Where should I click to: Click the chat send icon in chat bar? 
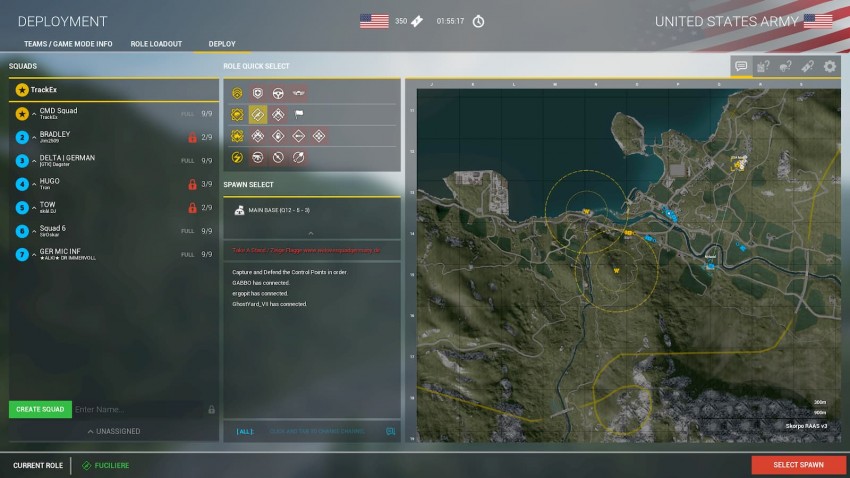click(x=390, y=431)
